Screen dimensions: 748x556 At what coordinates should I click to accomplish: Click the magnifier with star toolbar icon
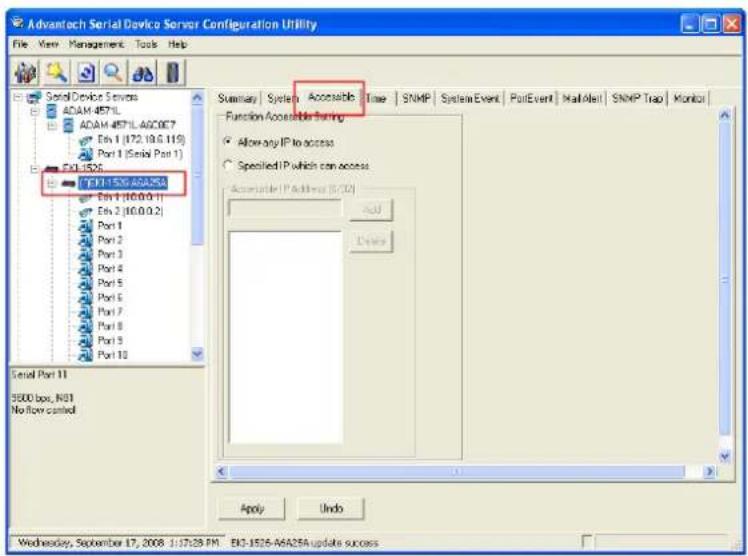(x=56, y=73)
